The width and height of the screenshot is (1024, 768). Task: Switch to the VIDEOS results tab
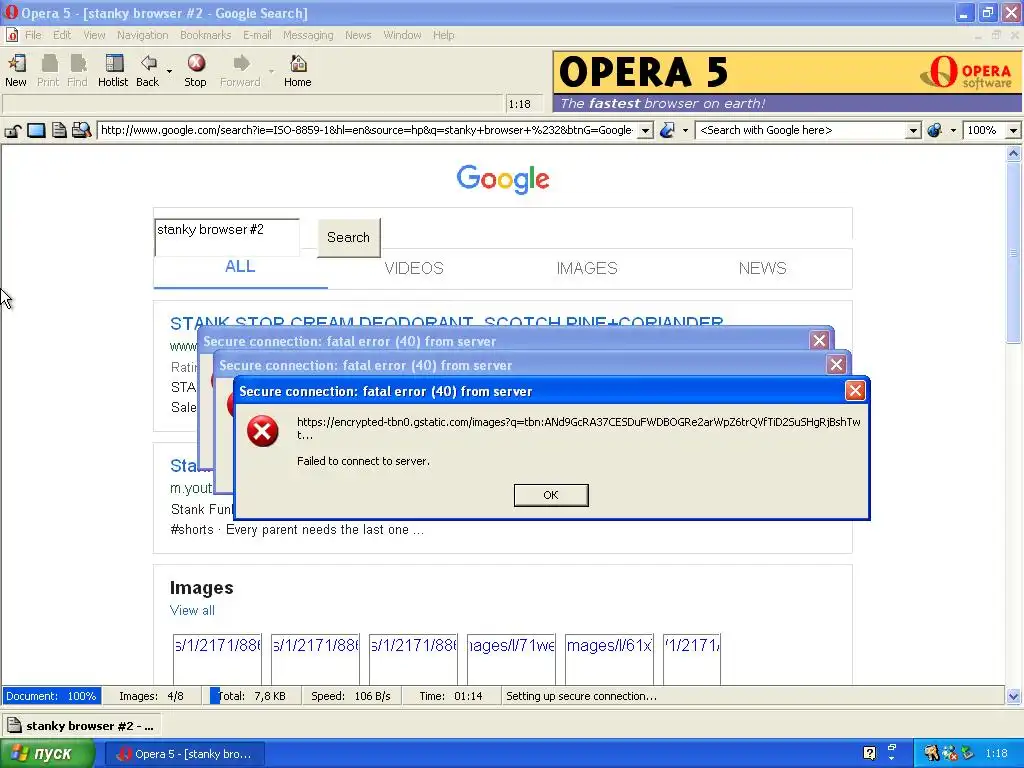point(414,268)
